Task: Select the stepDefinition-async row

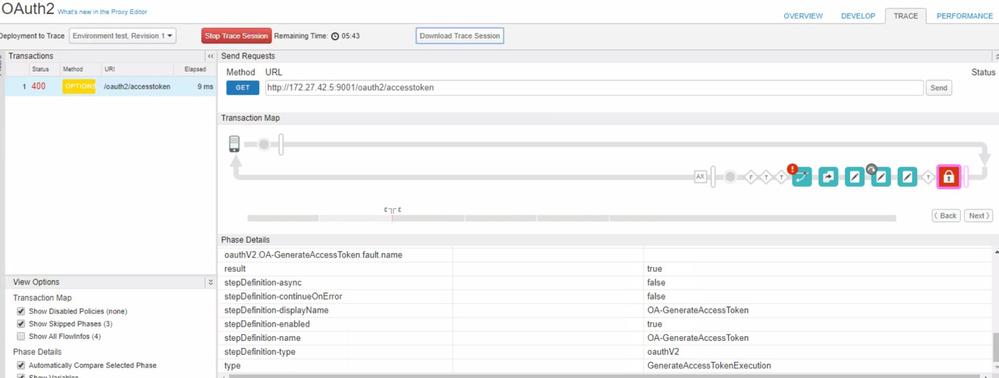Action: (x=605, y=283)
